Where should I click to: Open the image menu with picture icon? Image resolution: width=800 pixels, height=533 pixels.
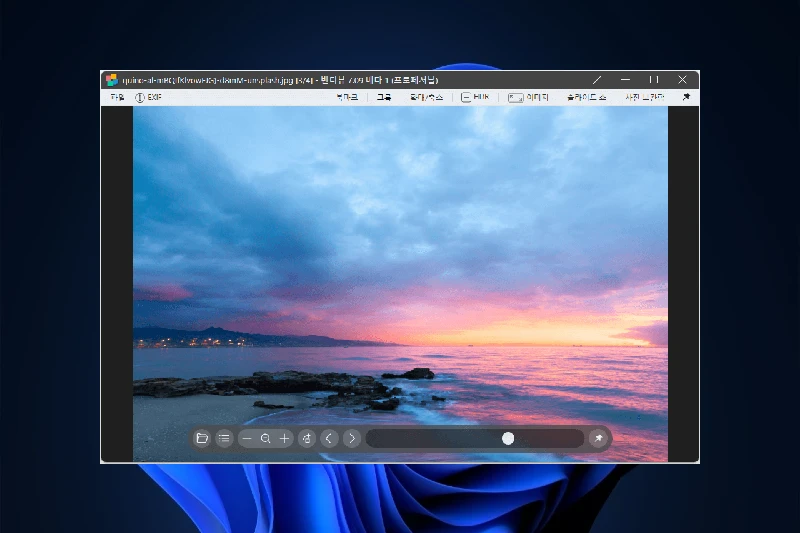(528, 97)
